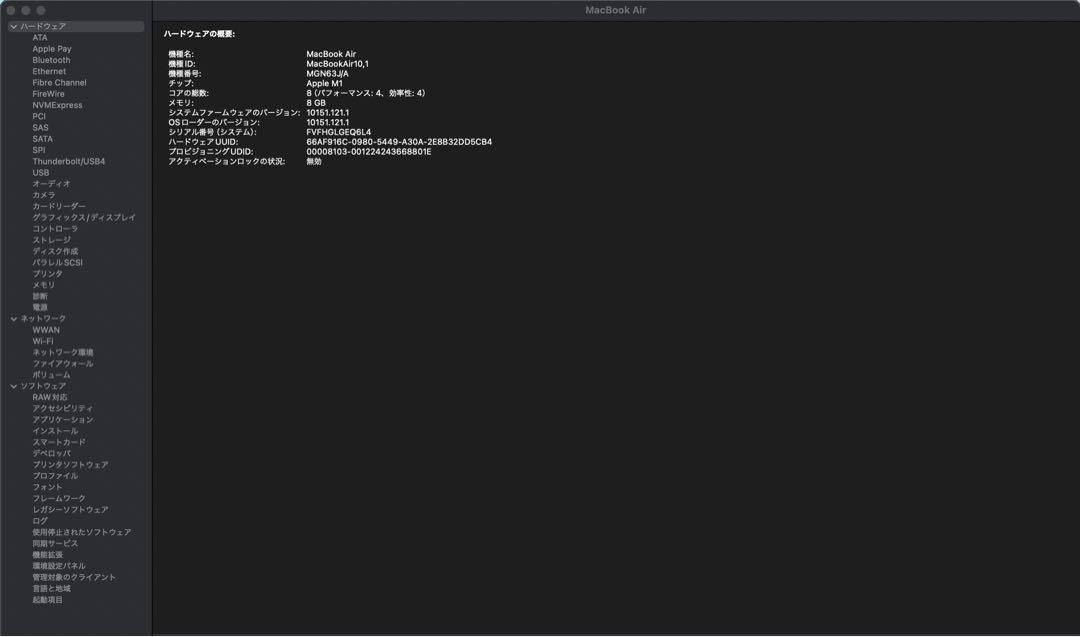1080x637 pixels.
Task: Select アプリケーション in the sidebar
Action: pos(63,420)
